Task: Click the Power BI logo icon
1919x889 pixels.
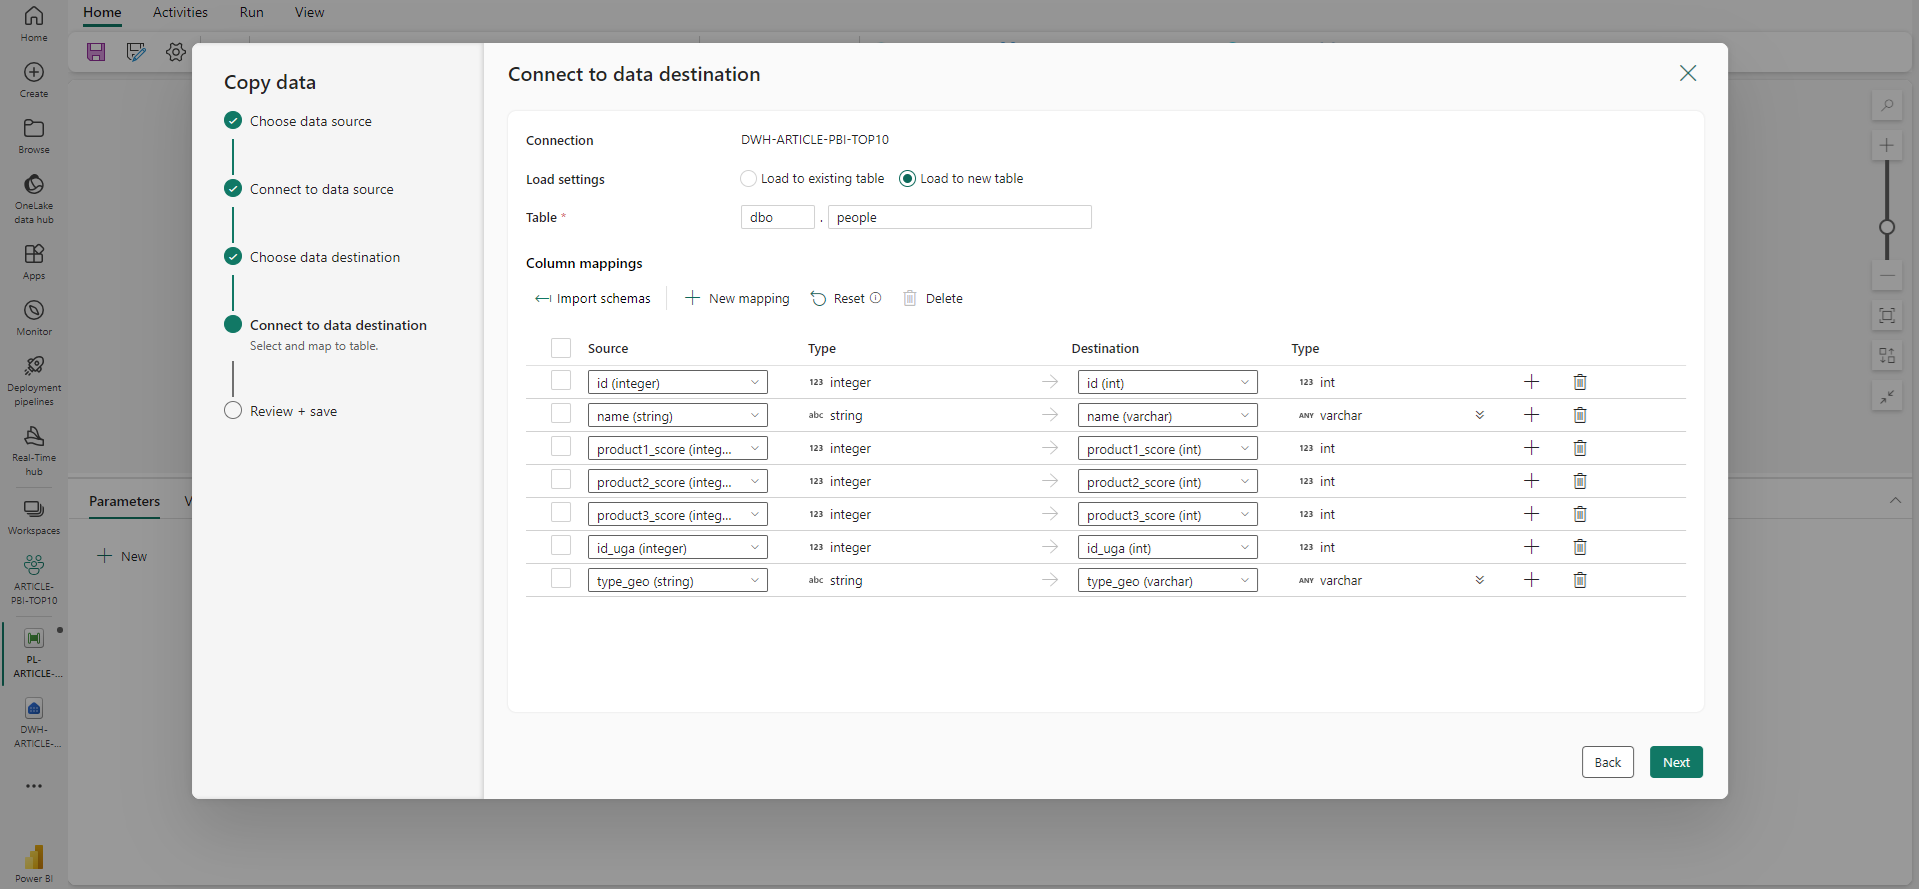Action: pyautogui.click(x=34, y=858)
